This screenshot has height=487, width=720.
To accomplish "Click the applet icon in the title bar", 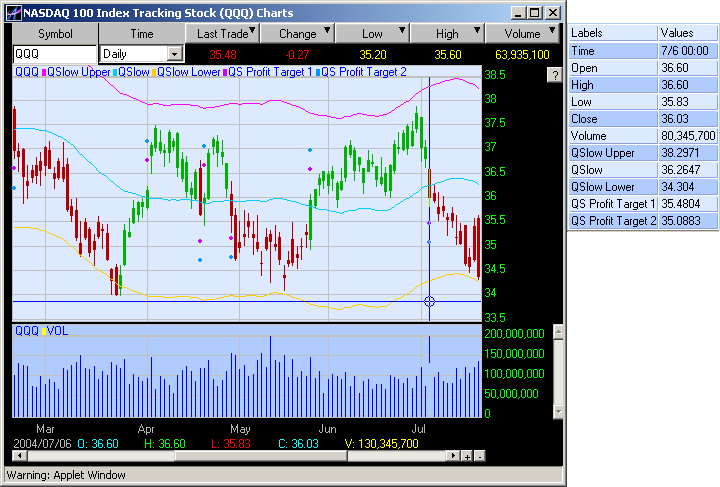I will point(13,13).
